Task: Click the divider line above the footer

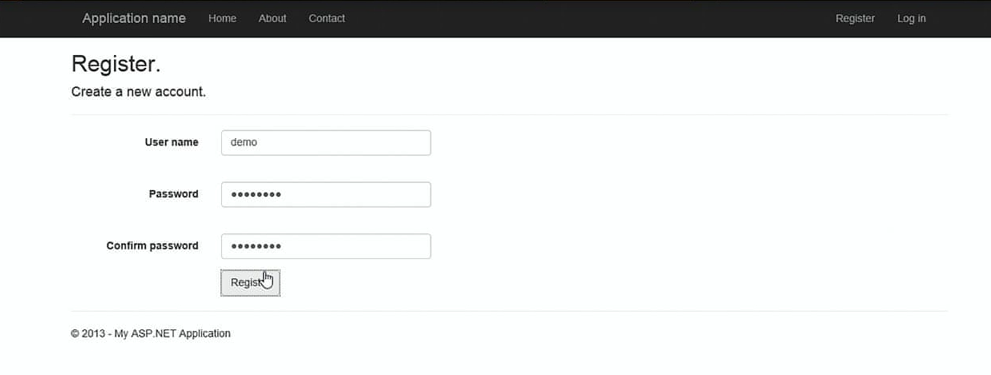Action: point(509,311)
